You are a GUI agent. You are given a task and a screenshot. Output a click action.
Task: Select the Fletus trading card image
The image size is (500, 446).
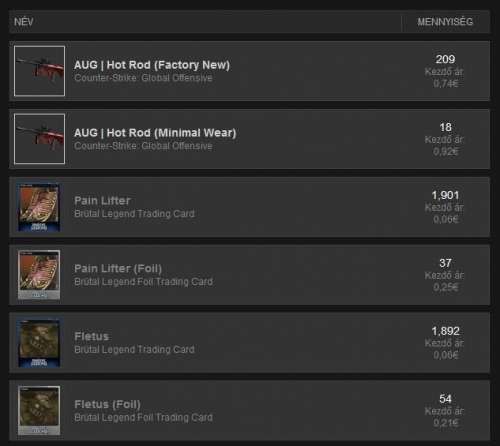pos(39,343)
